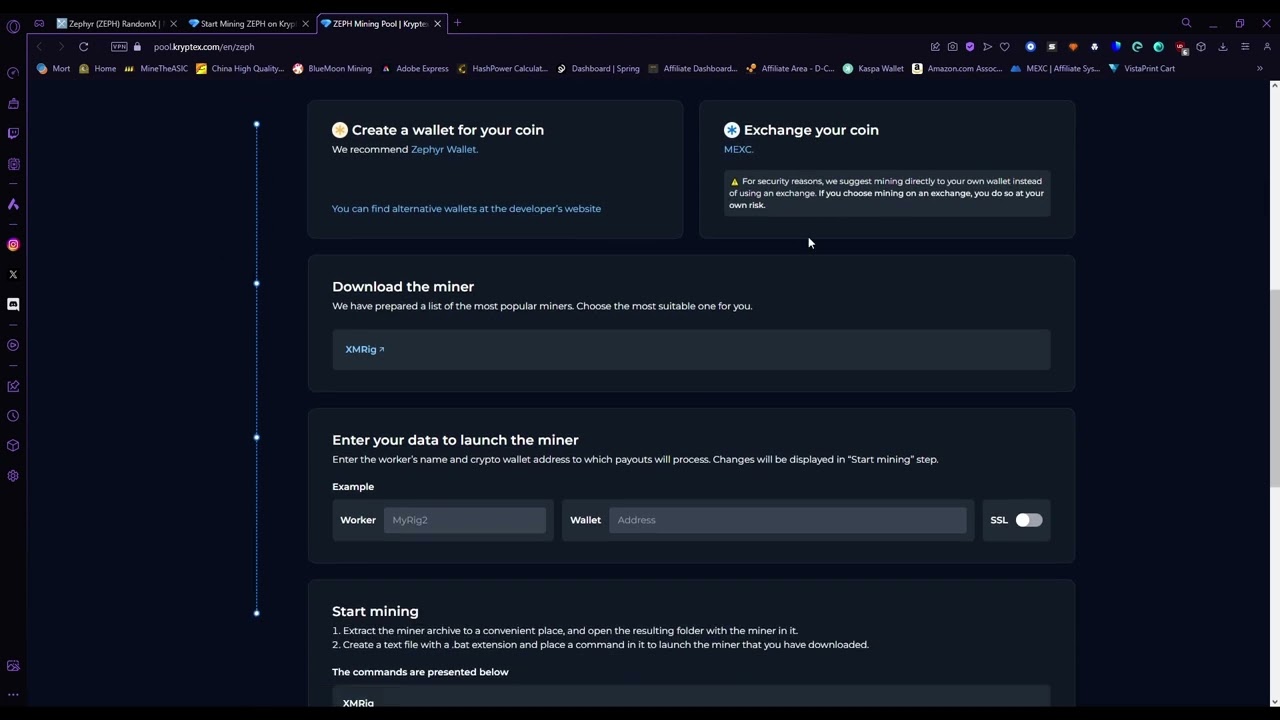Open the downloads icon in toolbar

(x=1222, y=47)
